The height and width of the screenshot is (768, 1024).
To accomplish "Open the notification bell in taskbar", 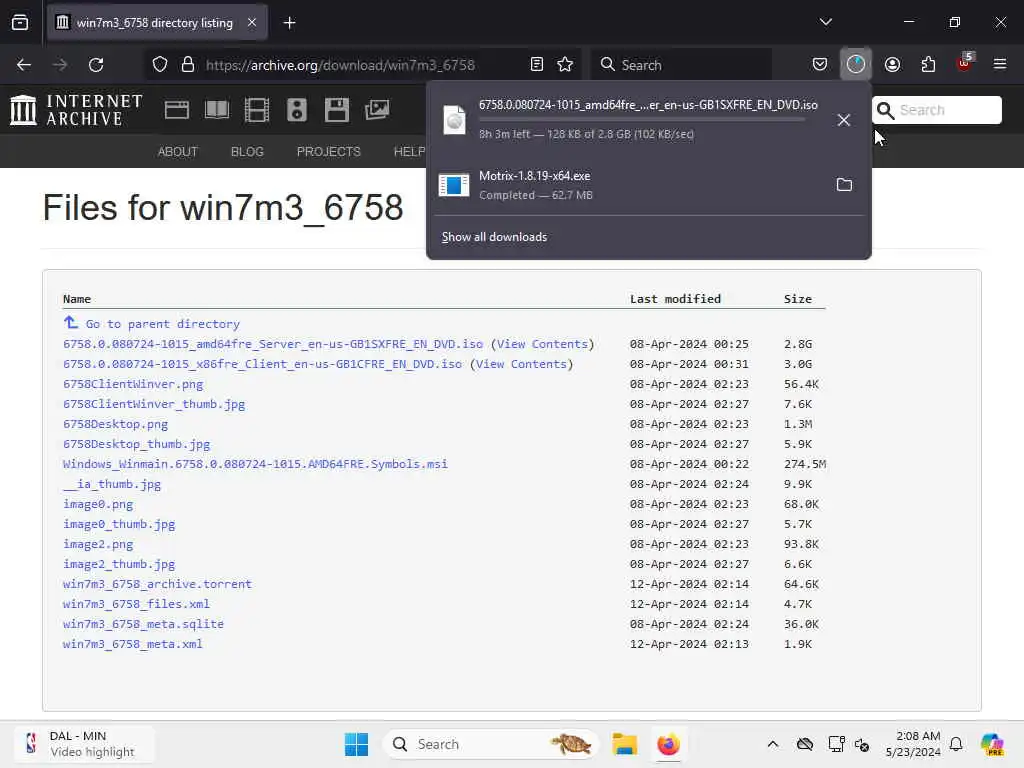I will tap(956, 744).
